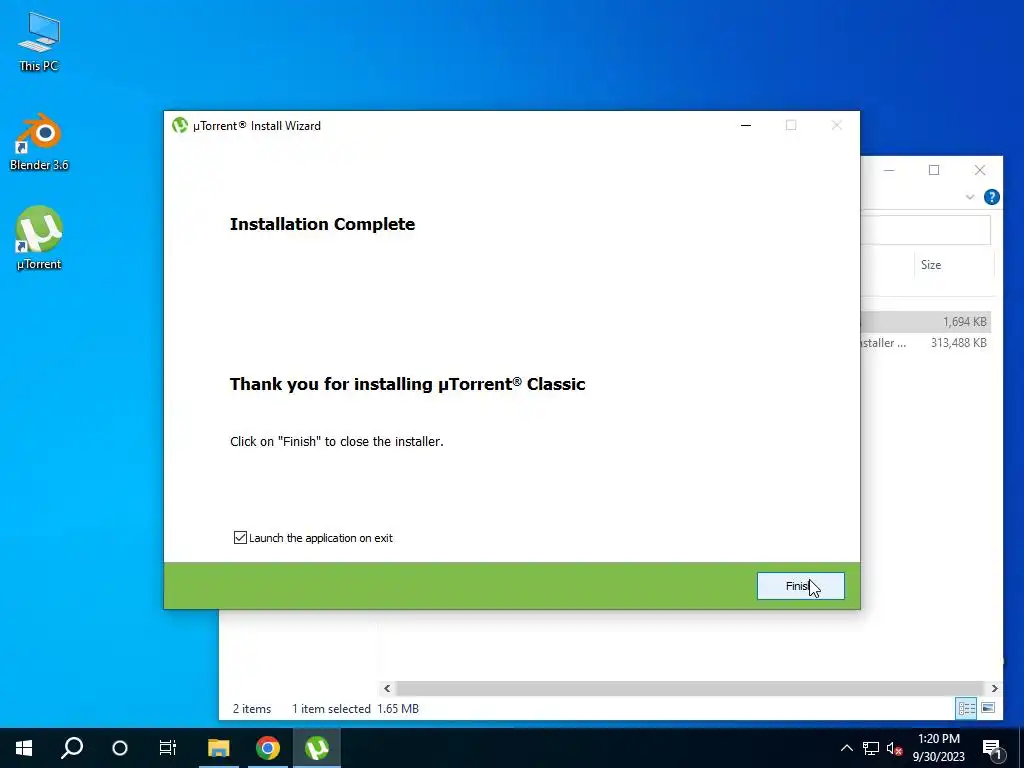This screenshot has height=768, width=1024.
Task: Select the Blender 3.6 desktop shortcut
Action: pyautogui.click(x=39, y=141)
